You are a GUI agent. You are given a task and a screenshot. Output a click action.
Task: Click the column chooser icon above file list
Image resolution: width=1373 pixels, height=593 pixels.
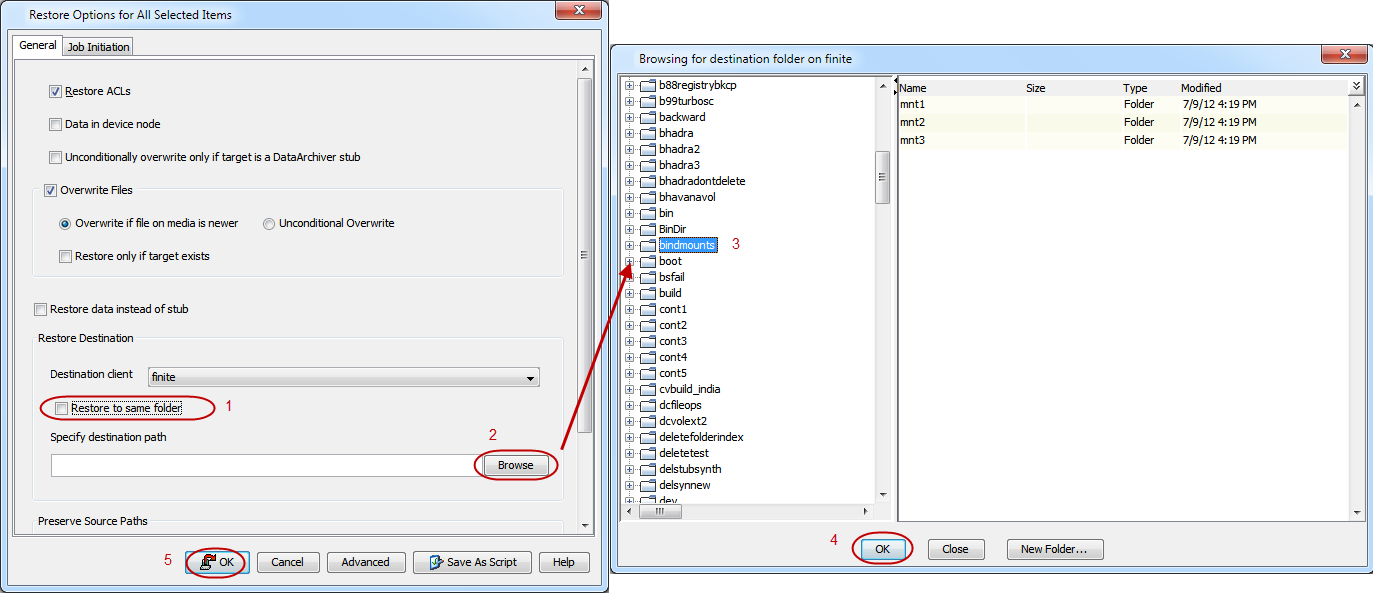tap(1357, 87)
